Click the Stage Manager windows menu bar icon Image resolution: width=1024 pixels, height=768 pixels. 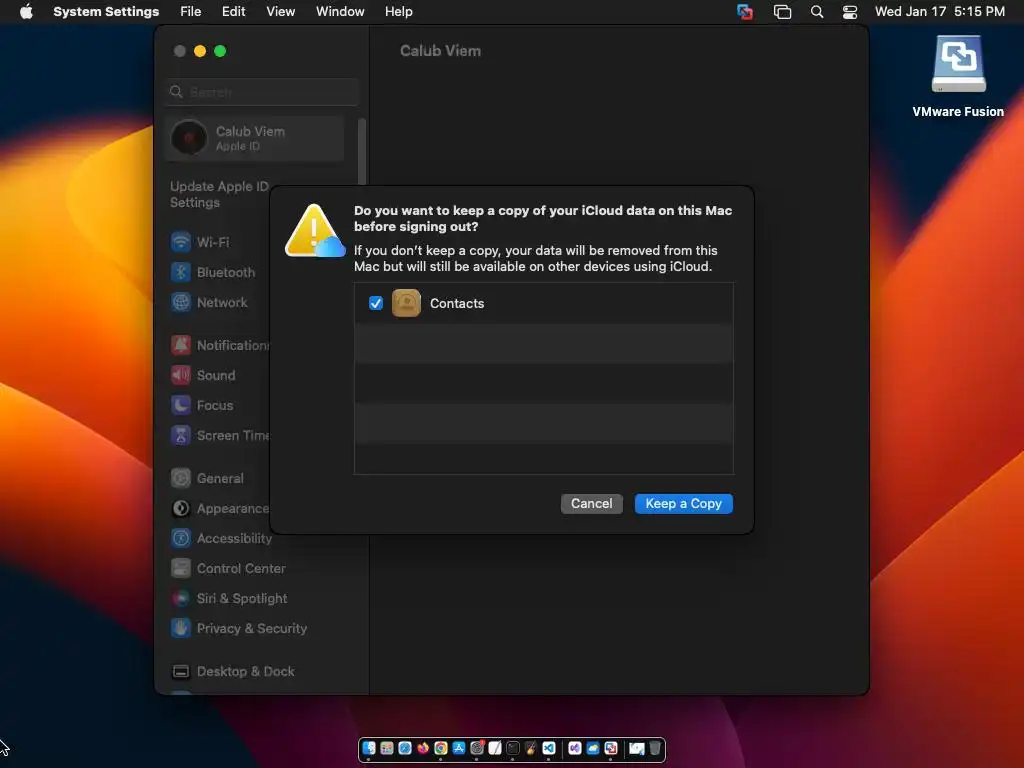tap(782, 11)
